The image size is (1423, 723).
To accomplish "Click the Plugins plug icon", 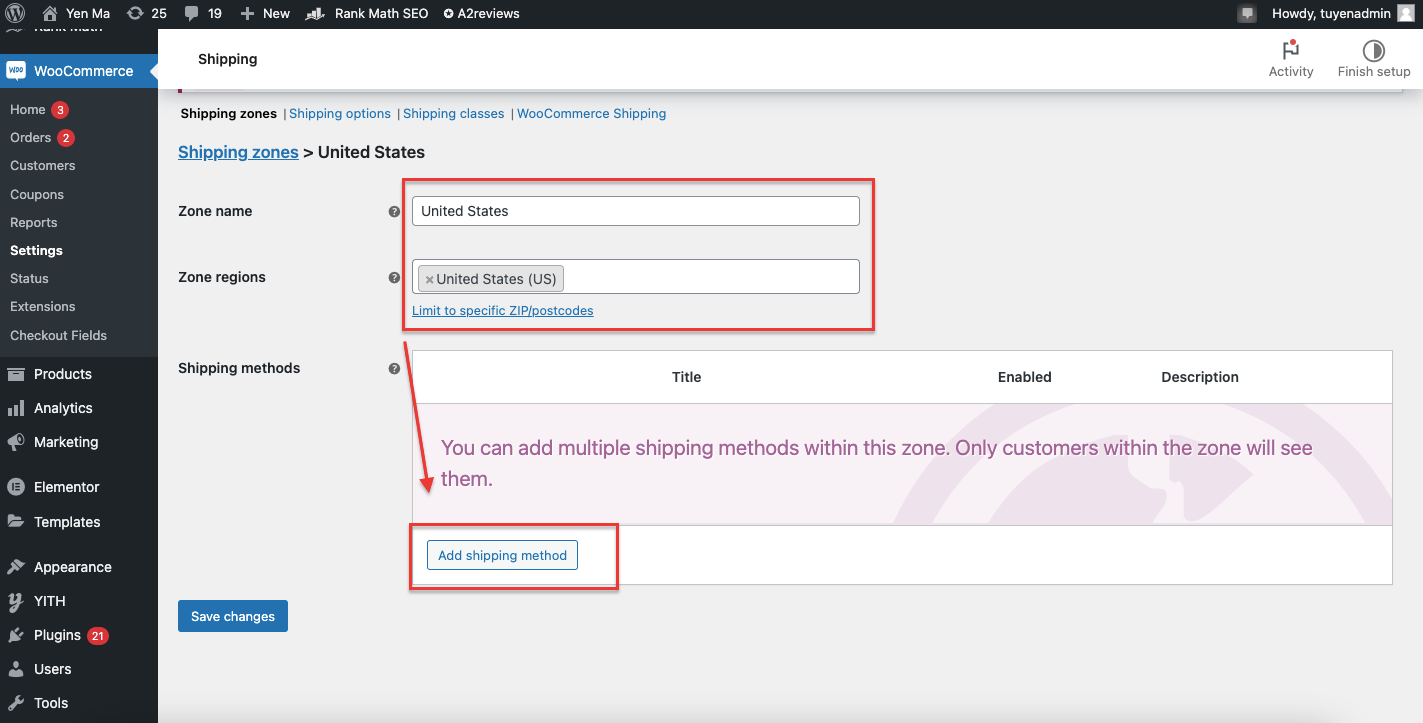I will coord(16,635).
